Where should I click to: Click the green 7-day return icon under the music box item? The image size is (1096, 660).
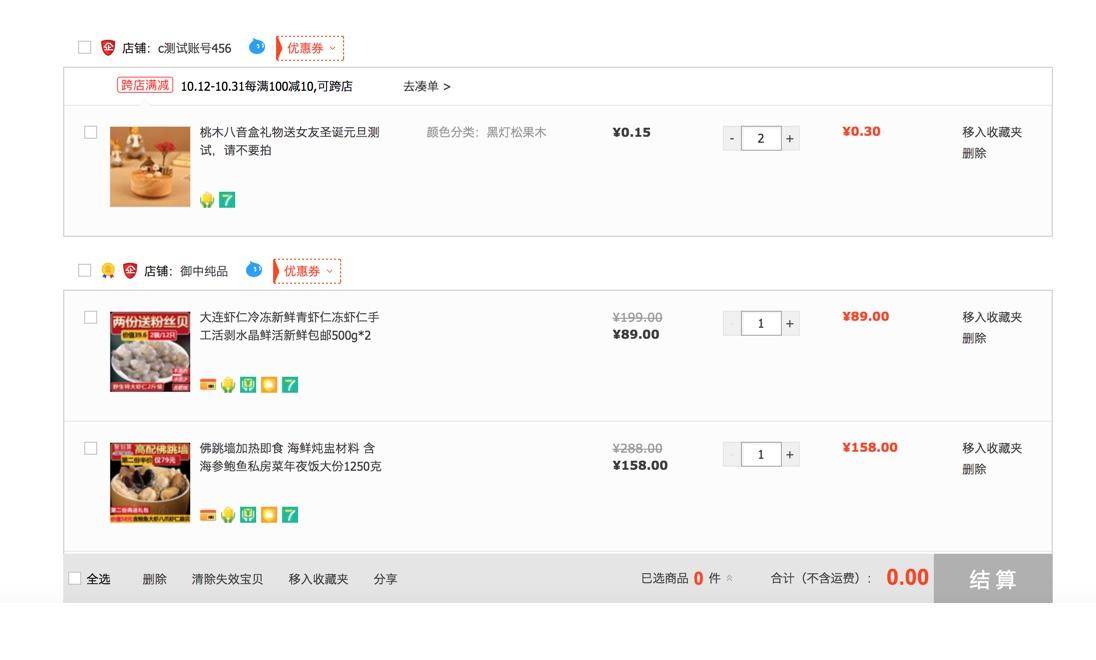[x=227, y=200]
